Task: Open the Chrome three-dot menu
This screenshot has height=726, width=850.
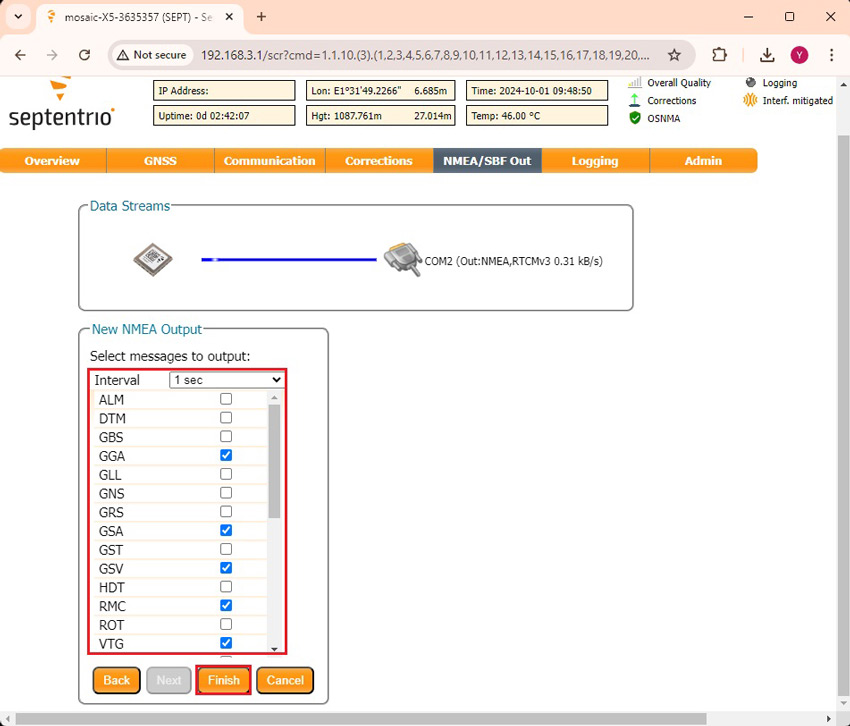Action: click(x=831, y=55)
